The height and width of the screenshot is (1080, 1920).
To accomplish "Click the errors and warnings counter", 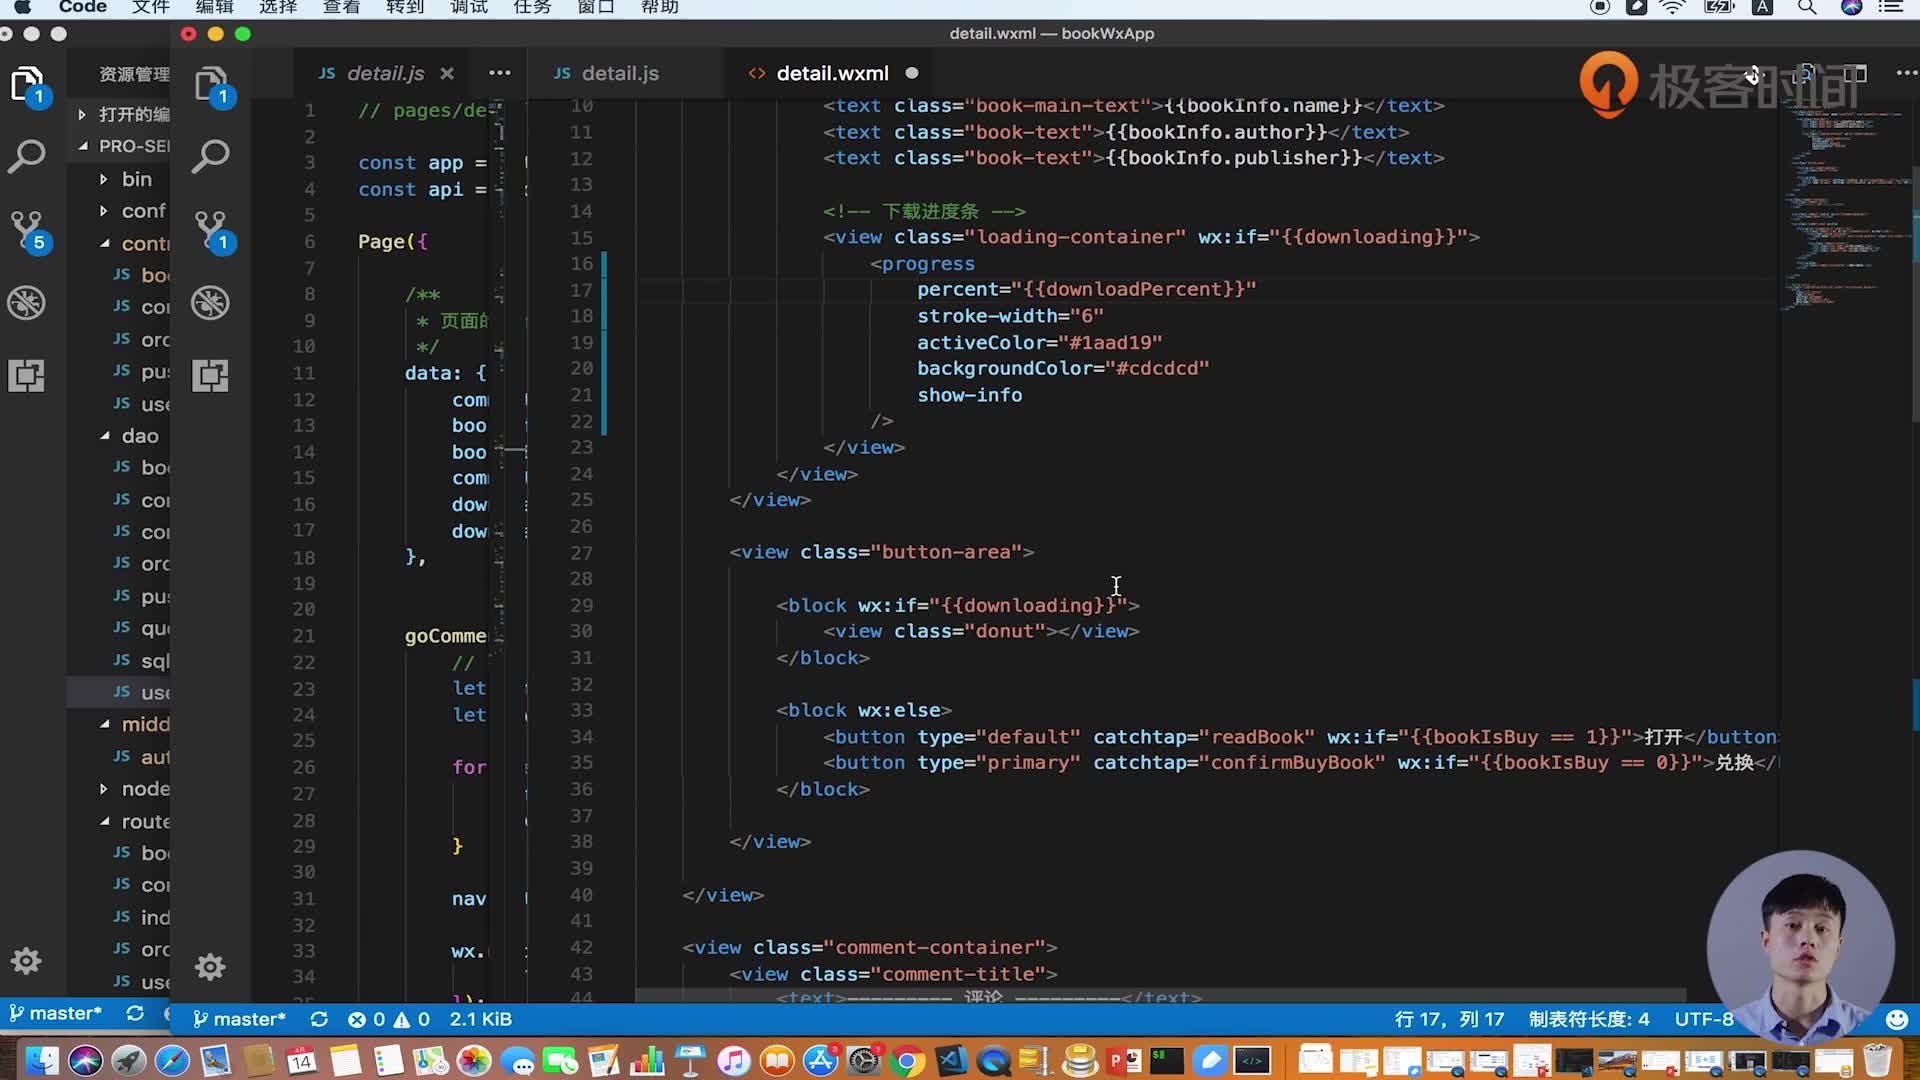I will [389, 1019].
